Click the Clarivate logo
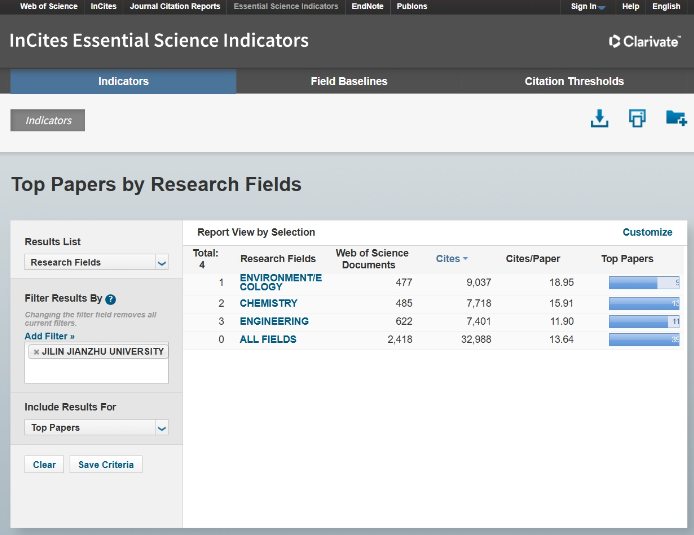 pyautogui.click(x=644, y=41)
